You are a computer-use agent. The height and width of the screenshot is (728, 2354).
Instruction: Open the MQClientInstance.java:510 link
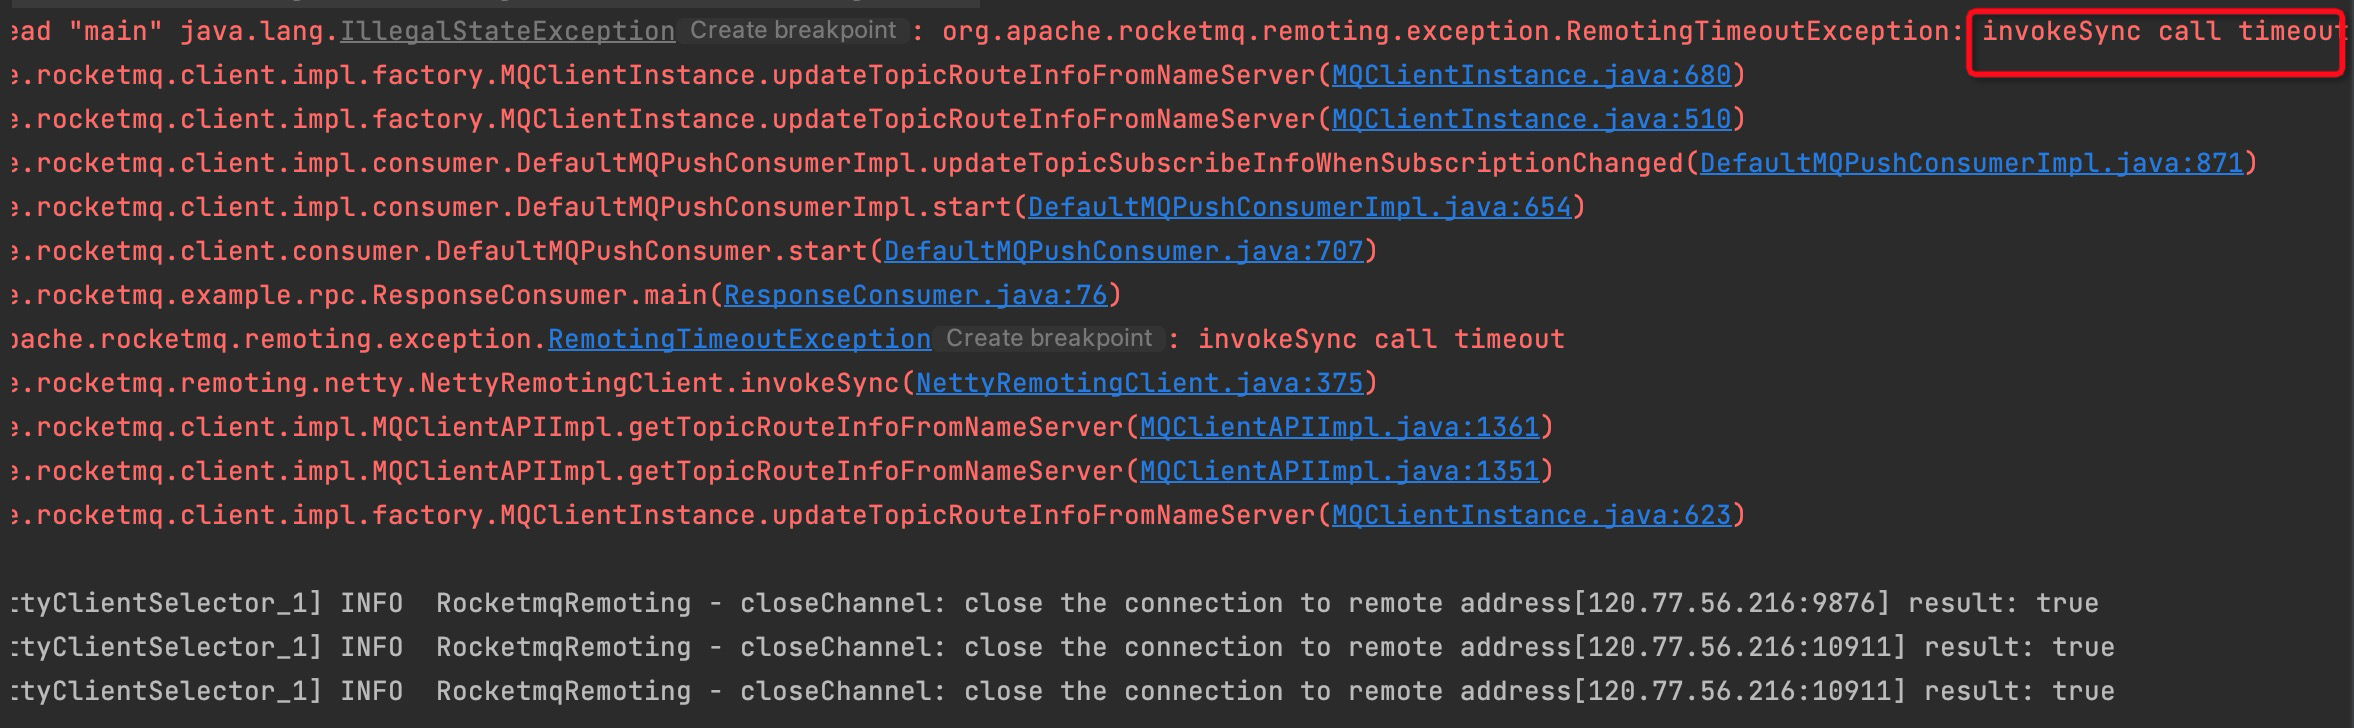point(1531,119)
